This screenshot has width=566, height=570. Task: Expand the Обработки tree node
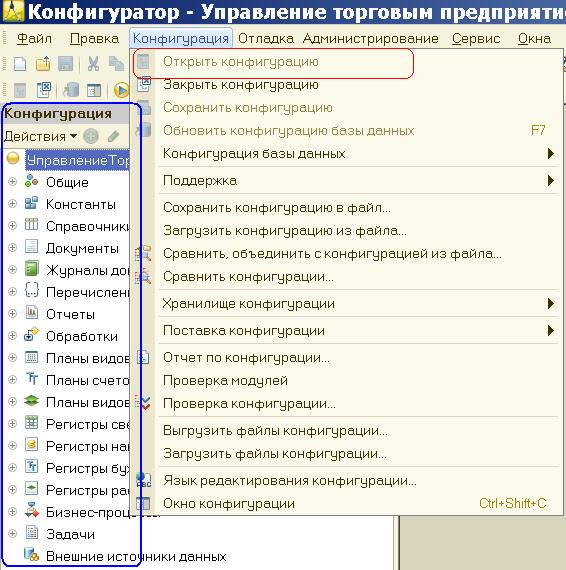coord(12,335)
